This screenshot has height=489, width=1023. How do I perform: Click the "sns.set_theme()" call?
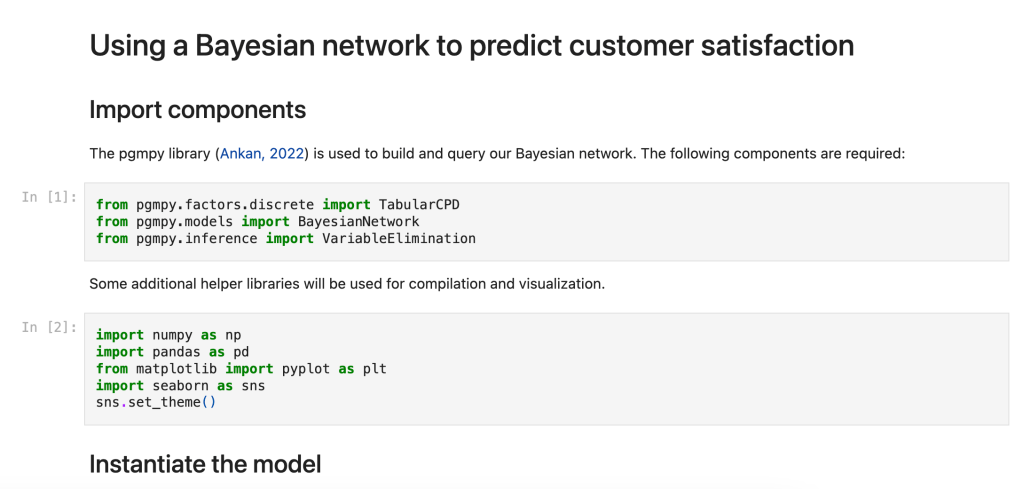click(156, 402)
